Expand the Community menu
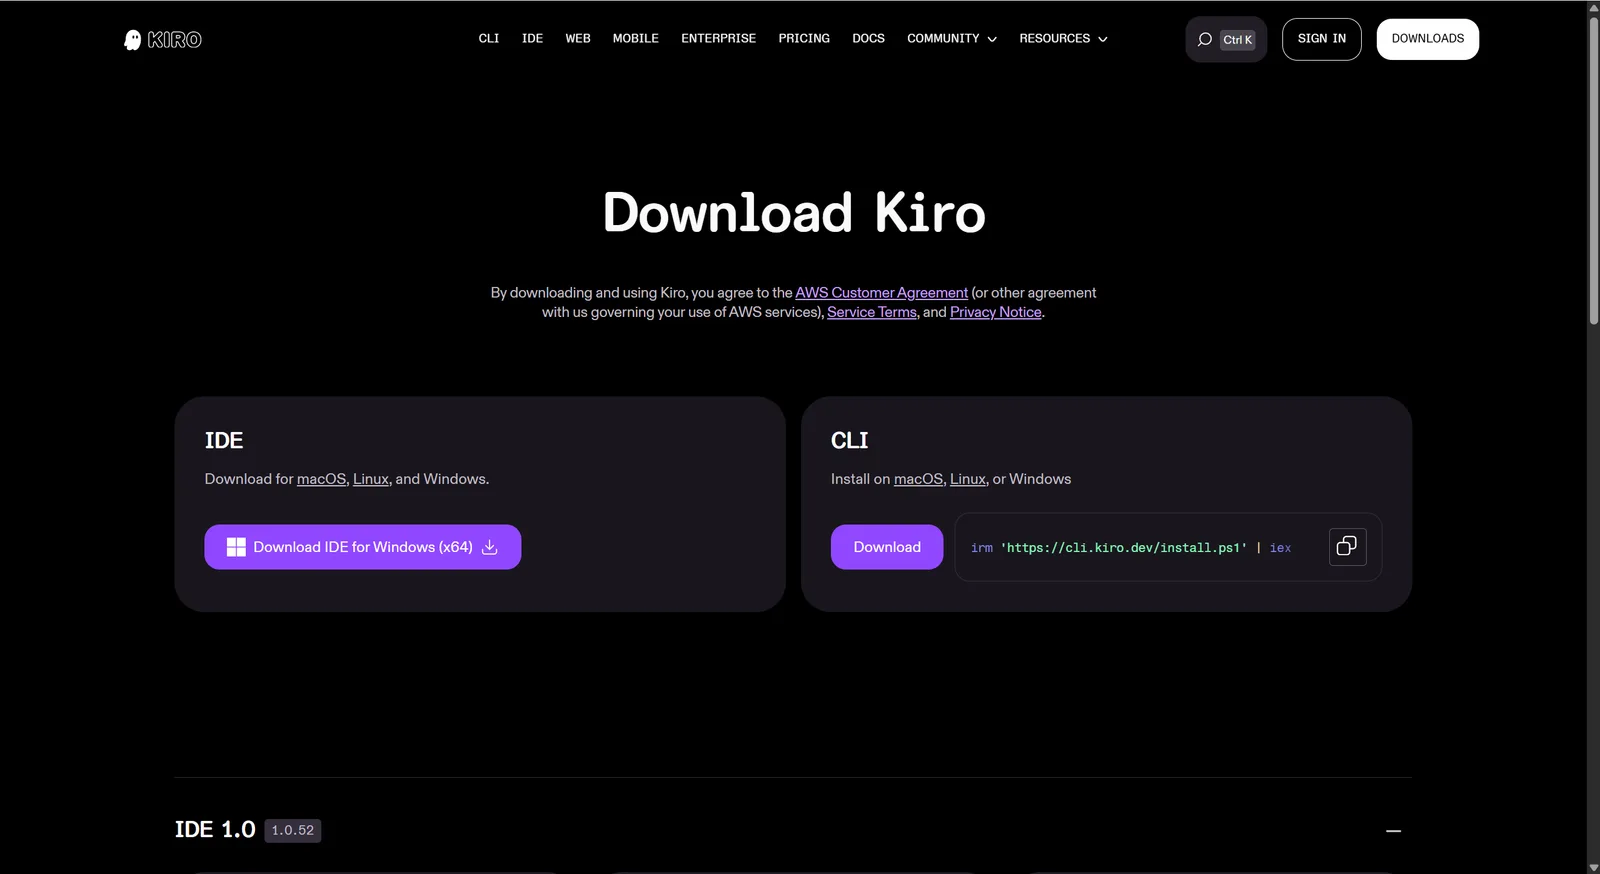The width and height of the screenshot is (1600, 874). 952,39
